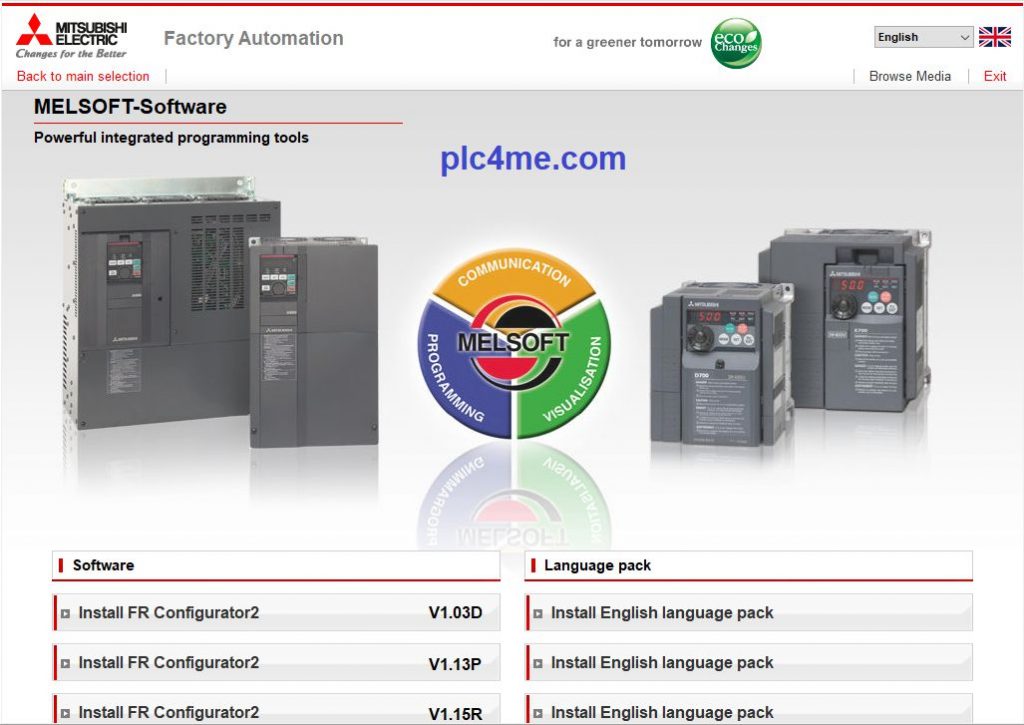Install first English language pack
The width and height of the screenshot is (1024, 725).
[749, 613]
